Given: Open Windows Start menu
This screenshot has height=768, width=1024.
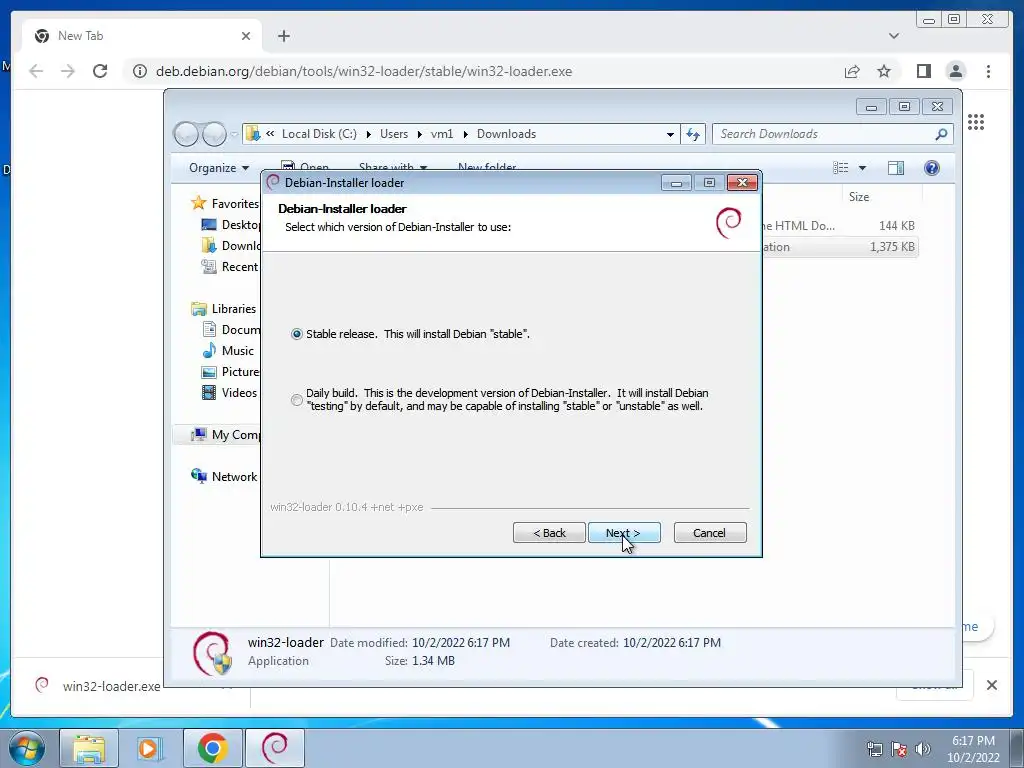Looking at the screenshot, I should 27,748.
